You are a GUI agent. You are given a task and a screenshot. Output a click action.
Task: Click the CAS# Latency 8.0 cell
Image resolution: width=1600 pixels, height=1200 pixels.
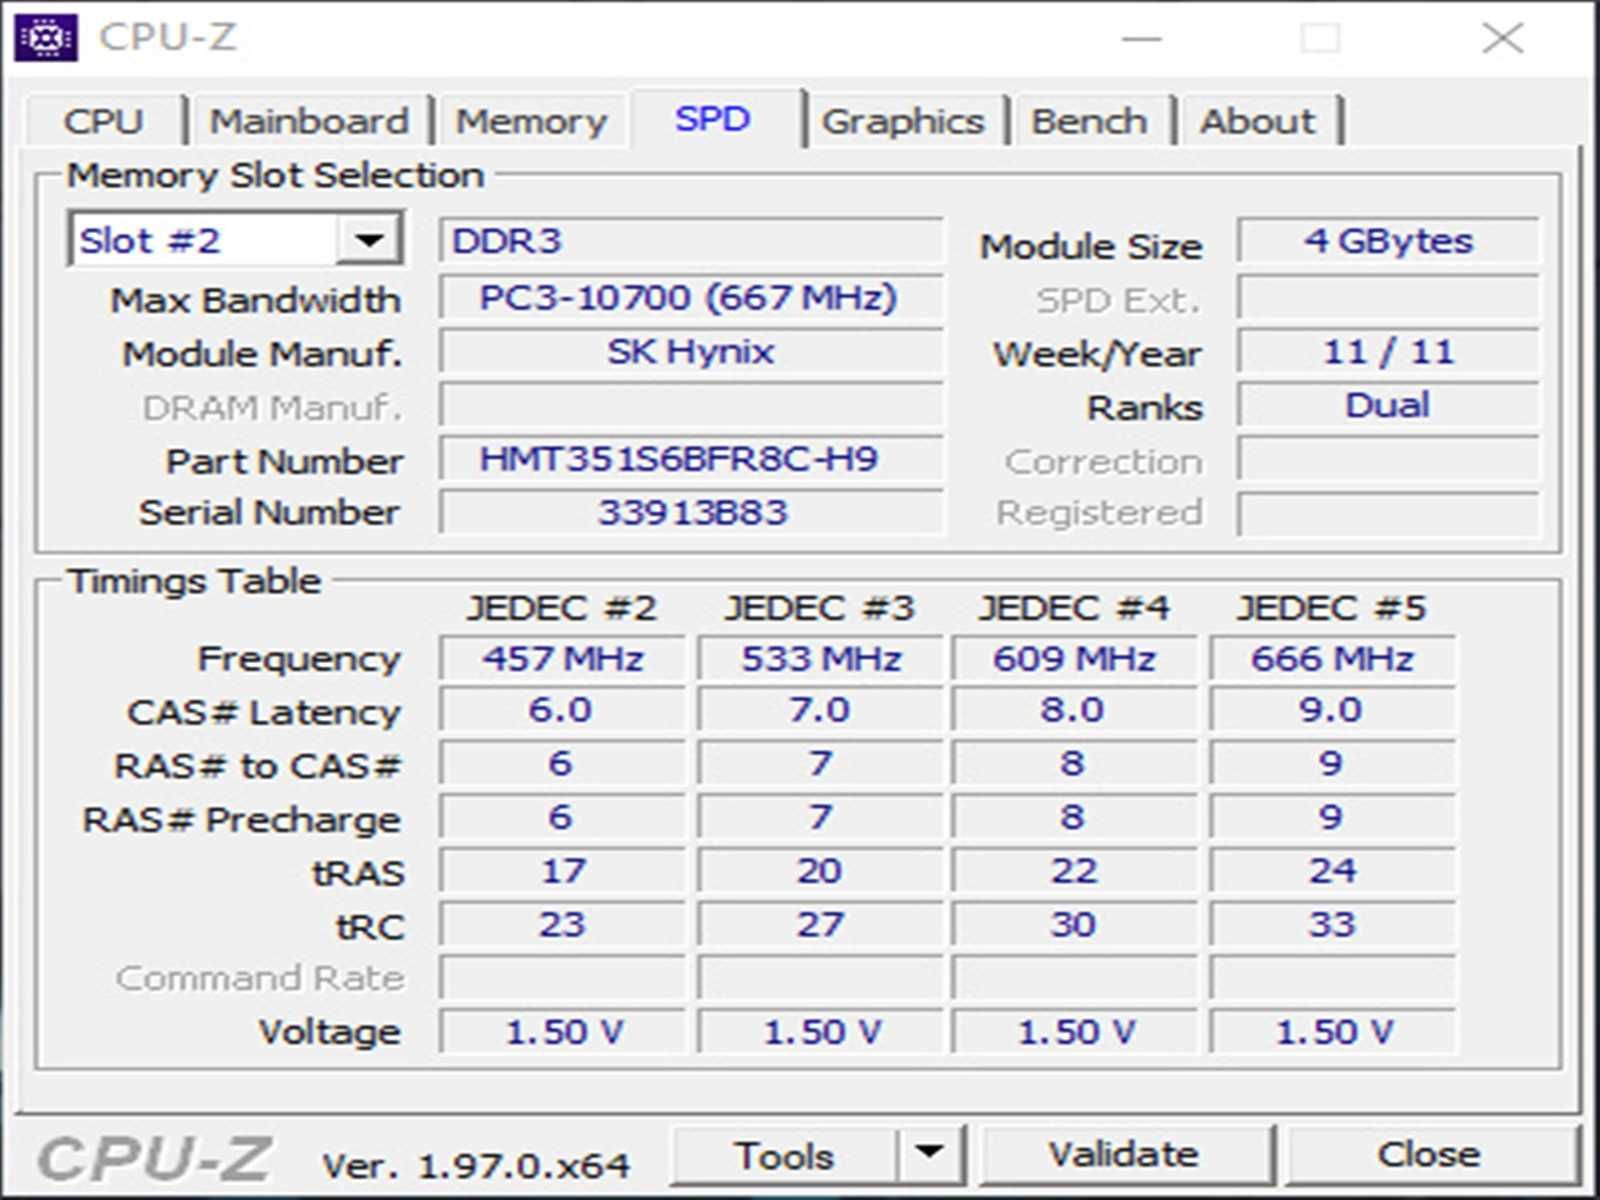click(1075, 710)
